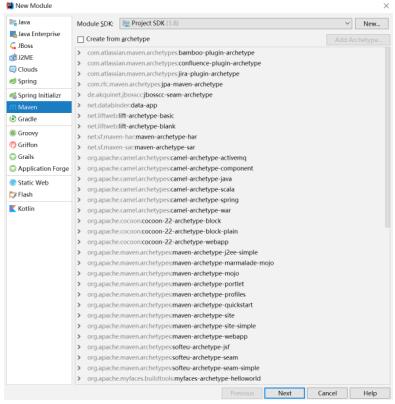The width and height of the screenshot is (395, 404).
Task: Enable Create from archetype checkbox
Action: 80,39
